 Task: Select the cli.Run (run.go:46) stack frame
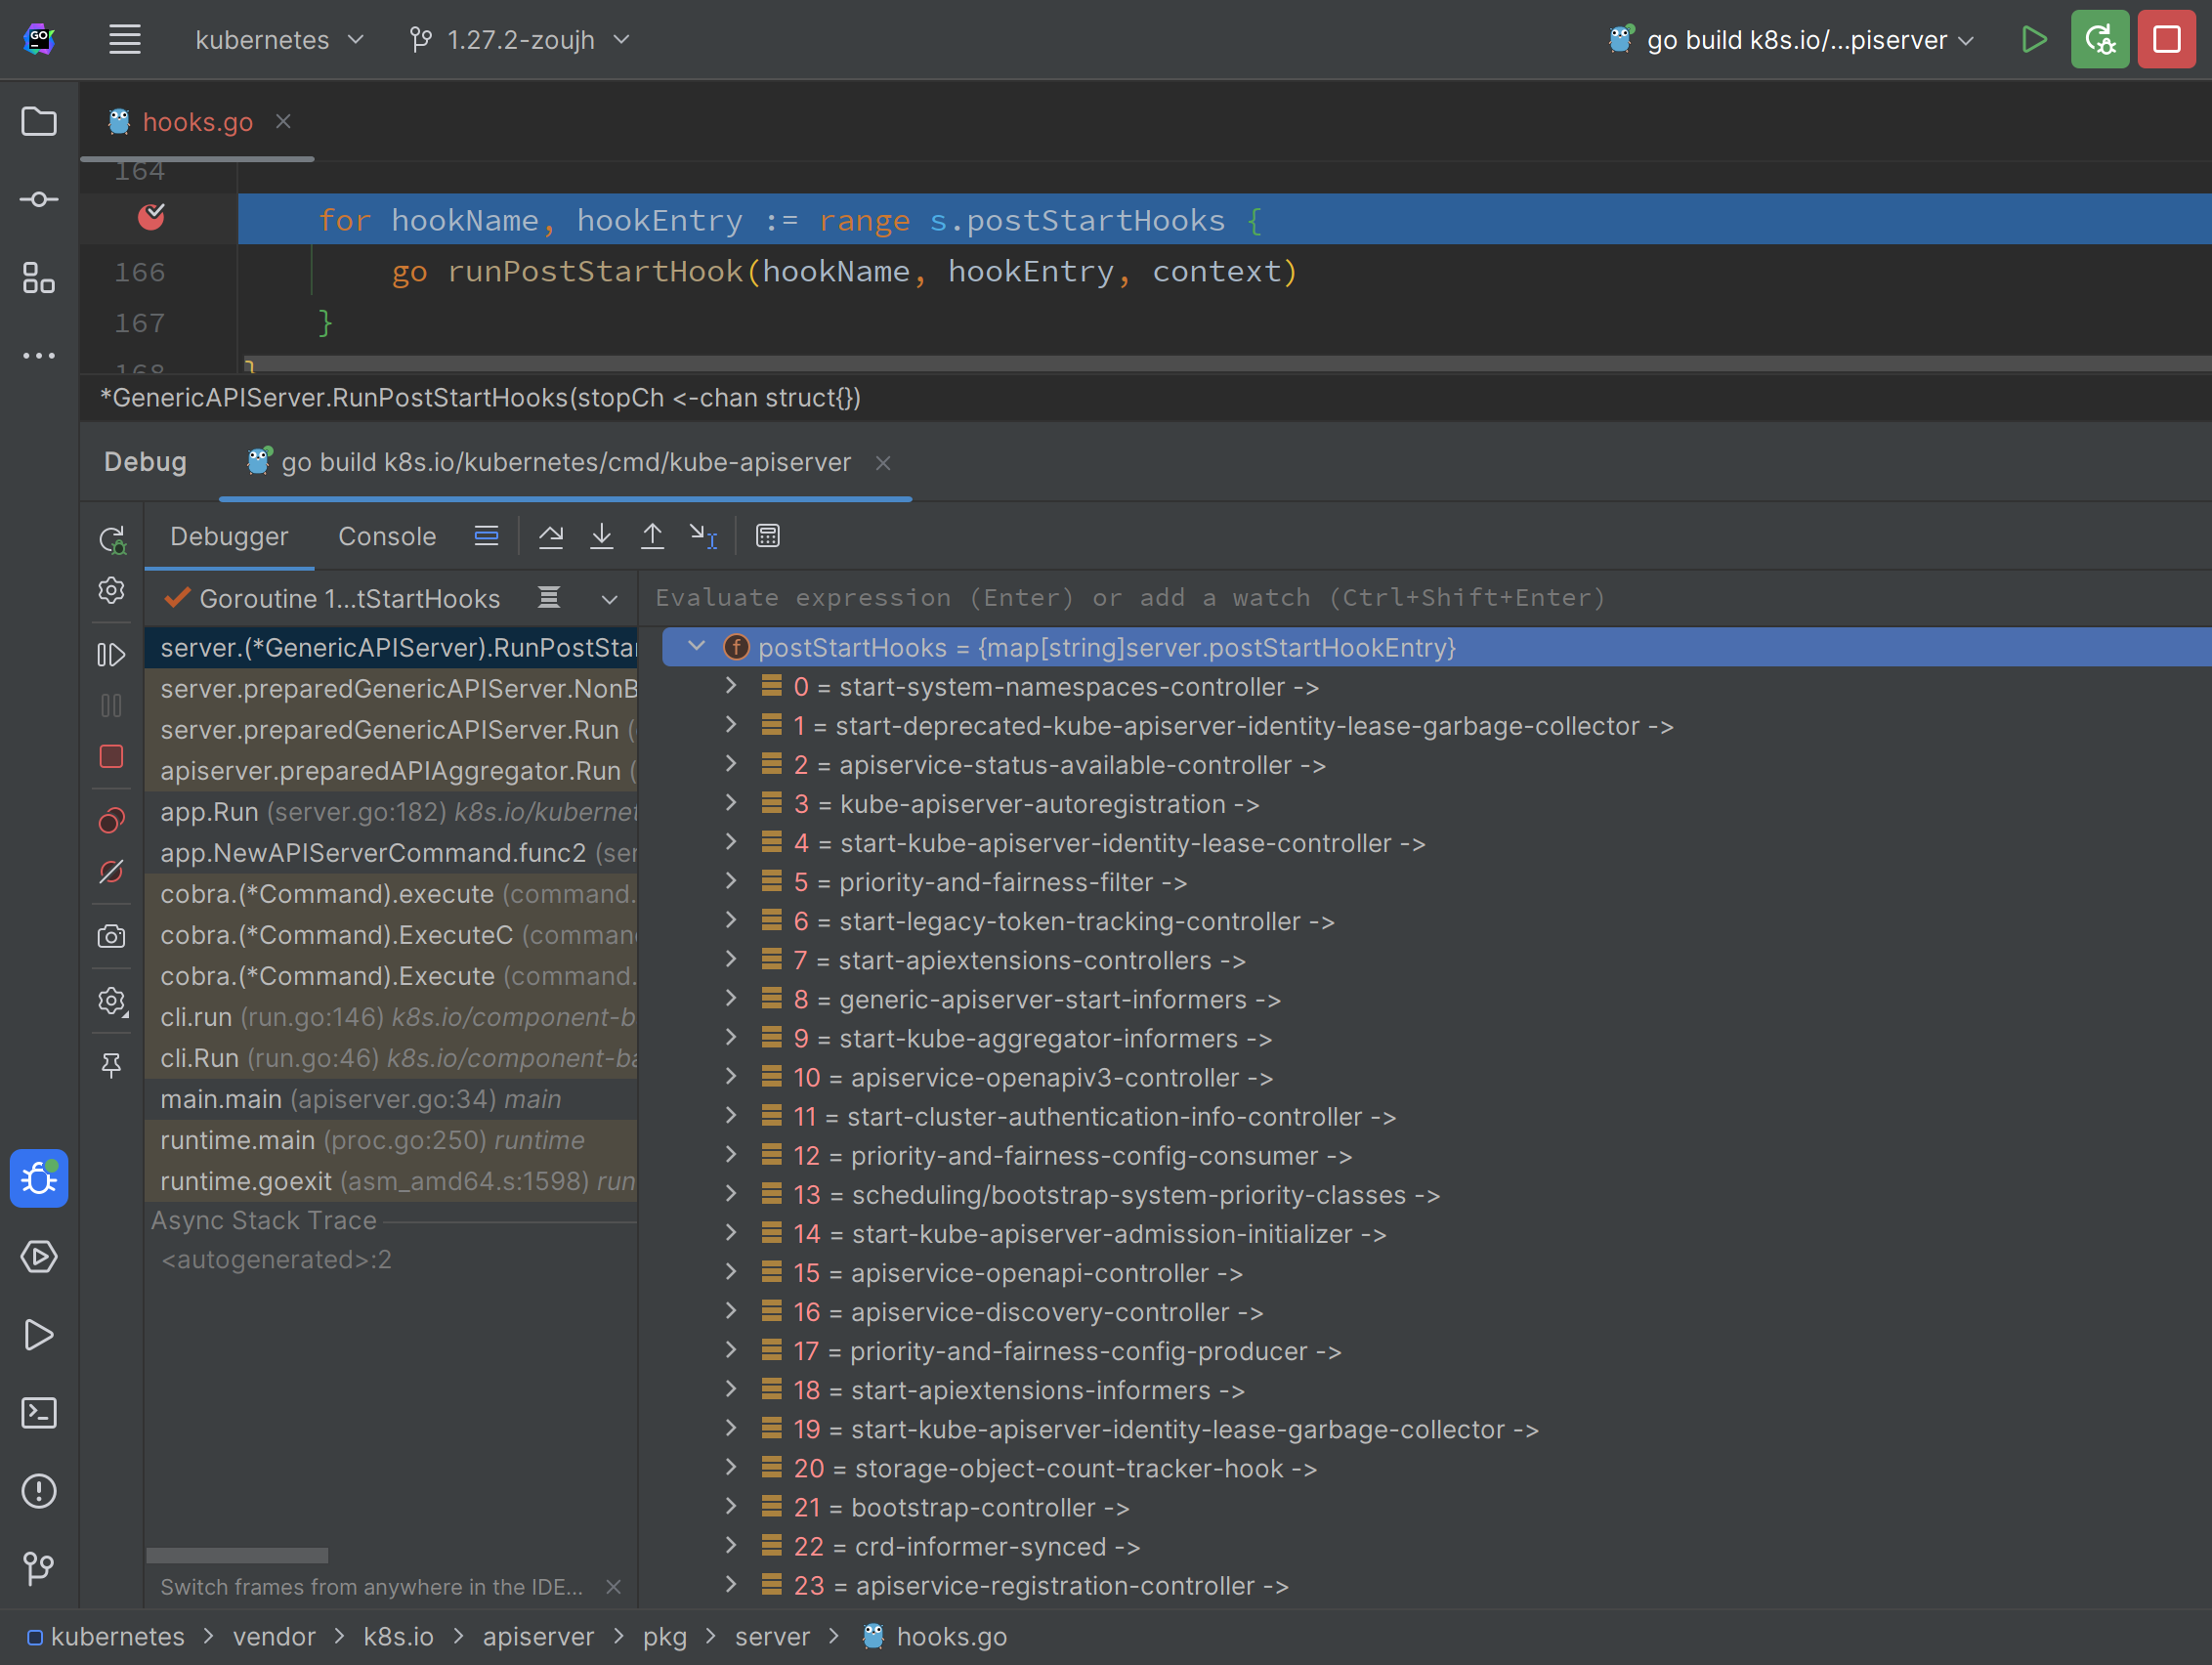(x=391, y=1058)
